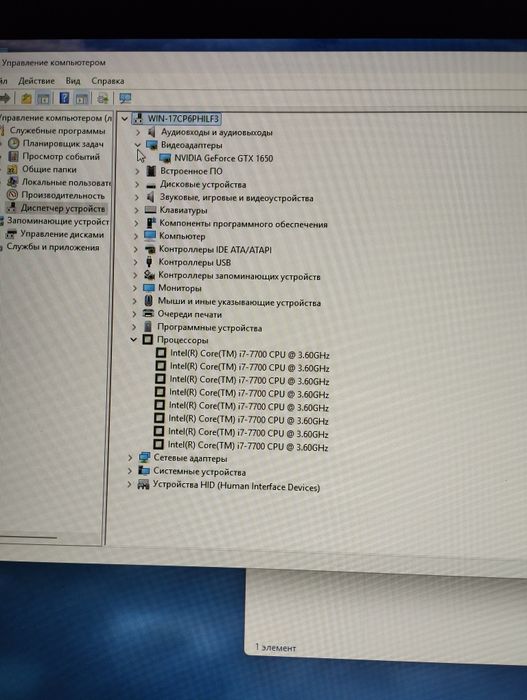The image size is (527, 700).
Task: Expand the Клавиатуры category
Action: (136, 210)
